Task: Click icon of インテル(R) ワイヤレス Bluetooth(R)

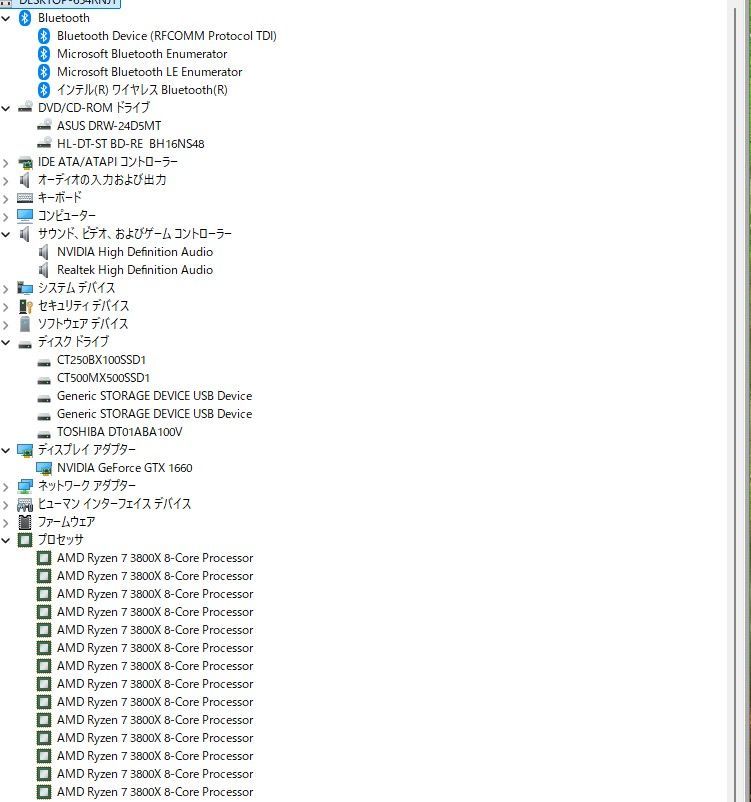Action: pos(44,90)
